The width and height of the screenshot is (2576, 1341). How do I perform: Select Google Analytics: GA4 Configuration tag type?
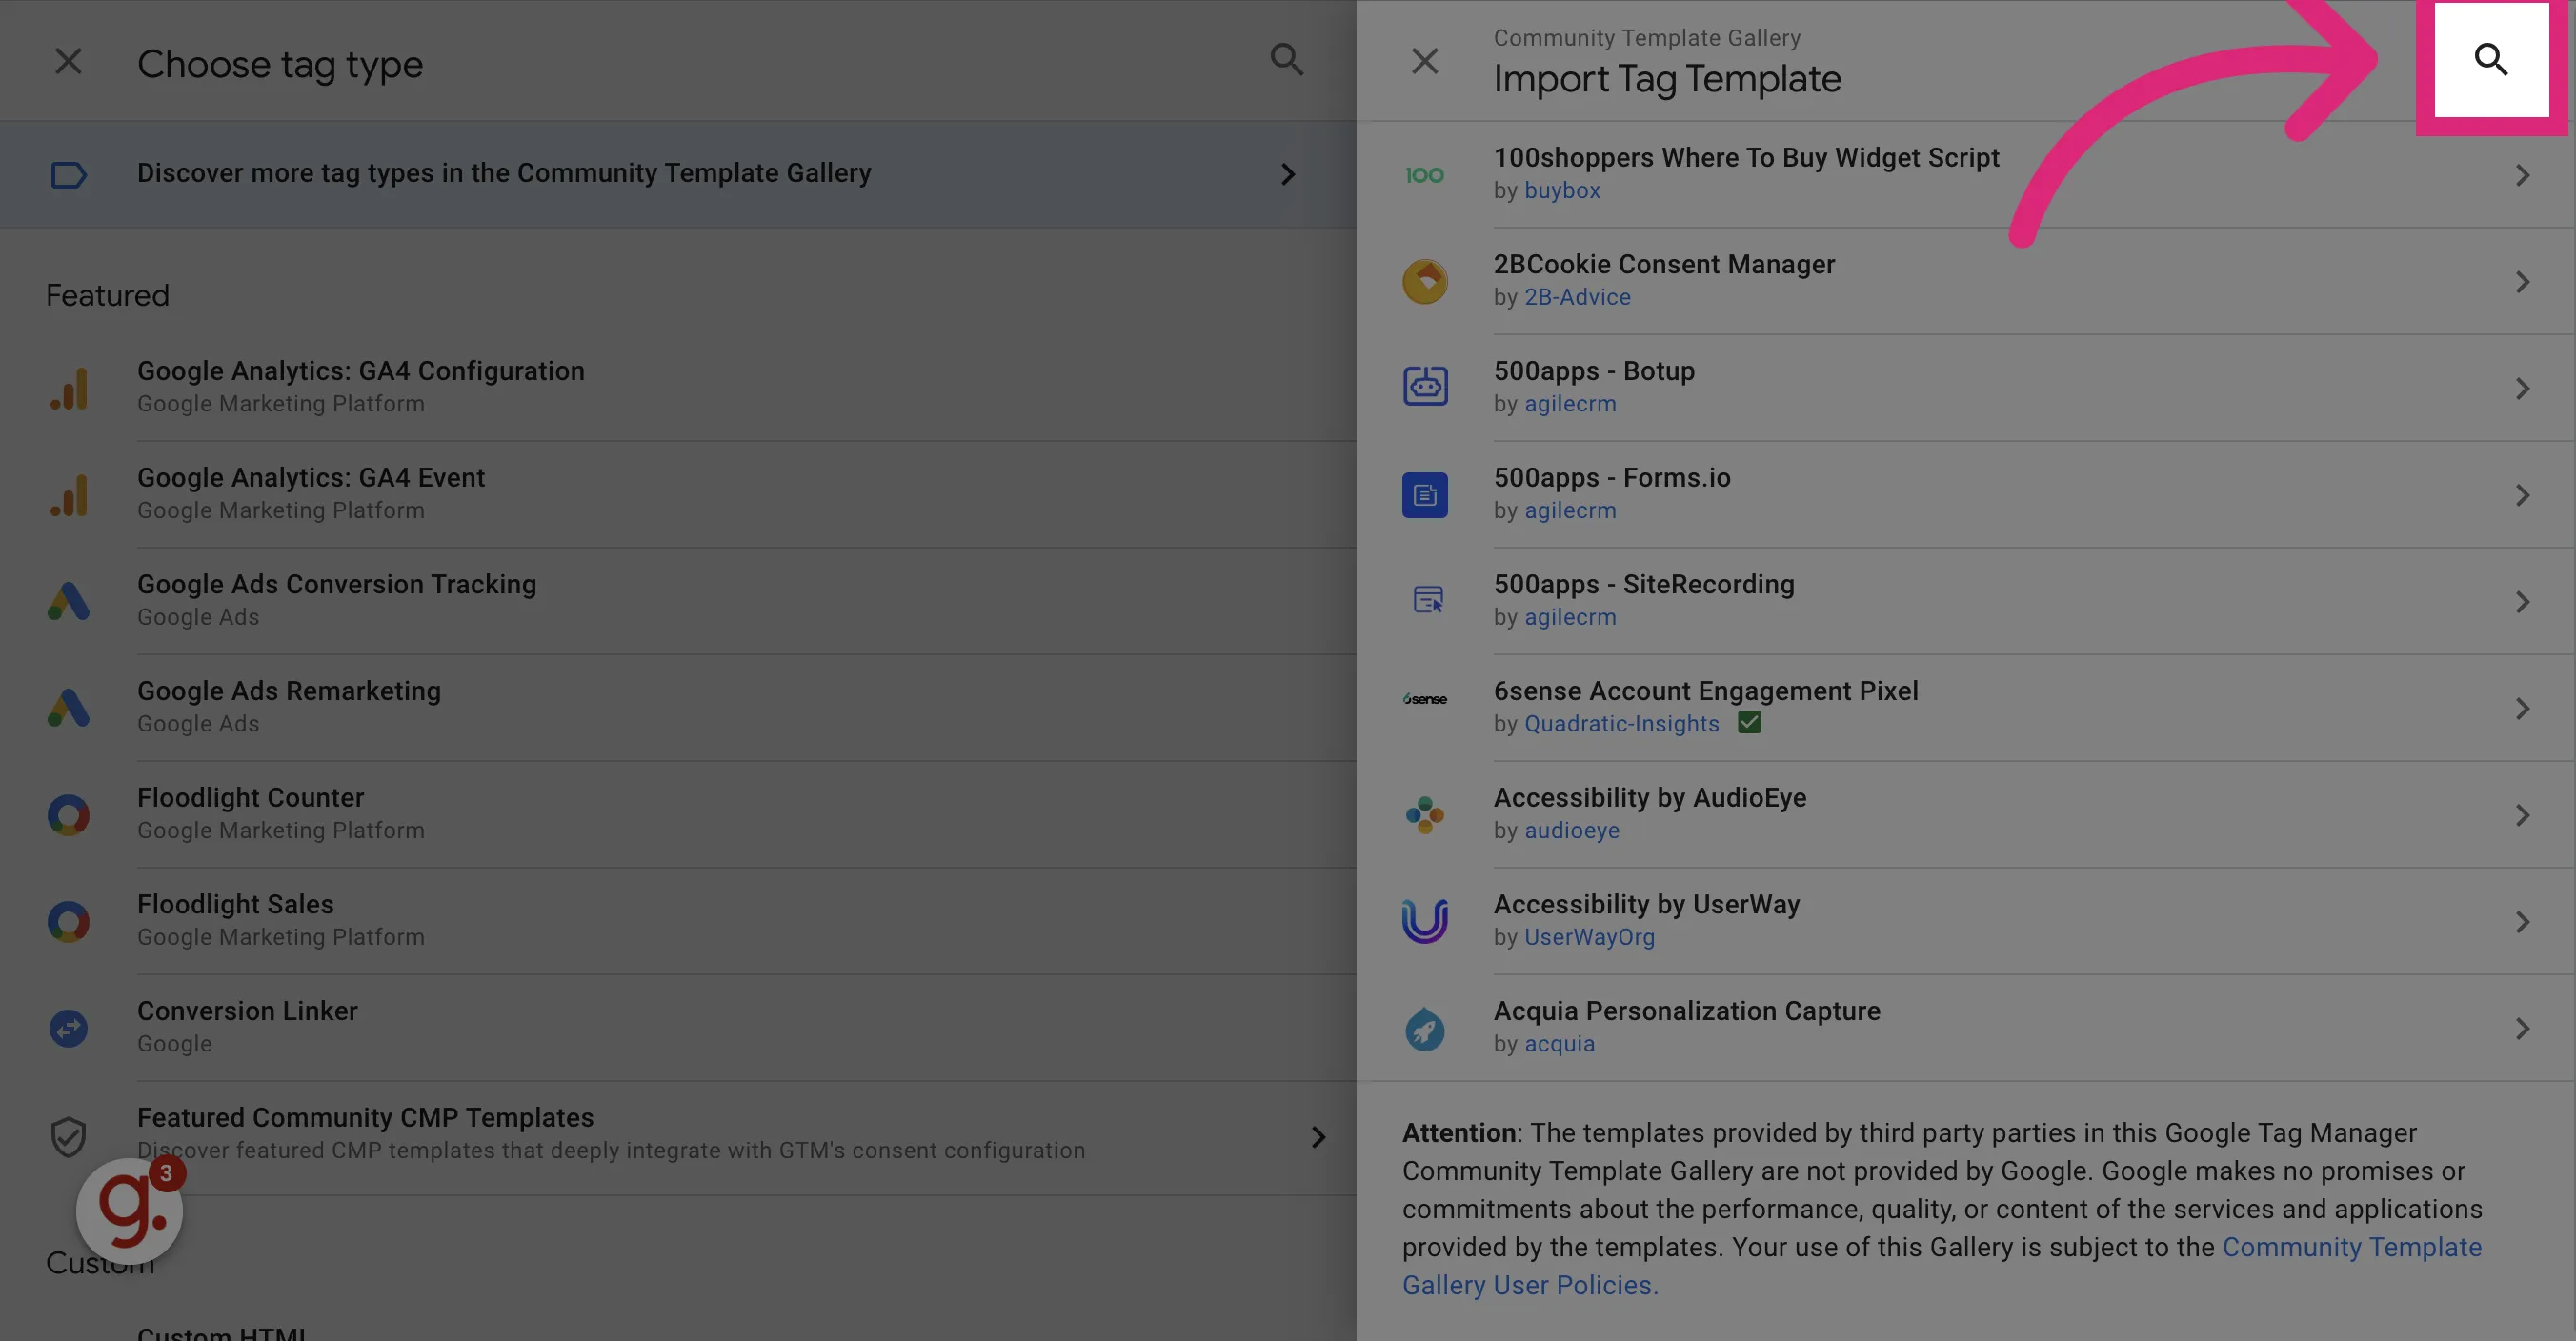tap(745, 388)
